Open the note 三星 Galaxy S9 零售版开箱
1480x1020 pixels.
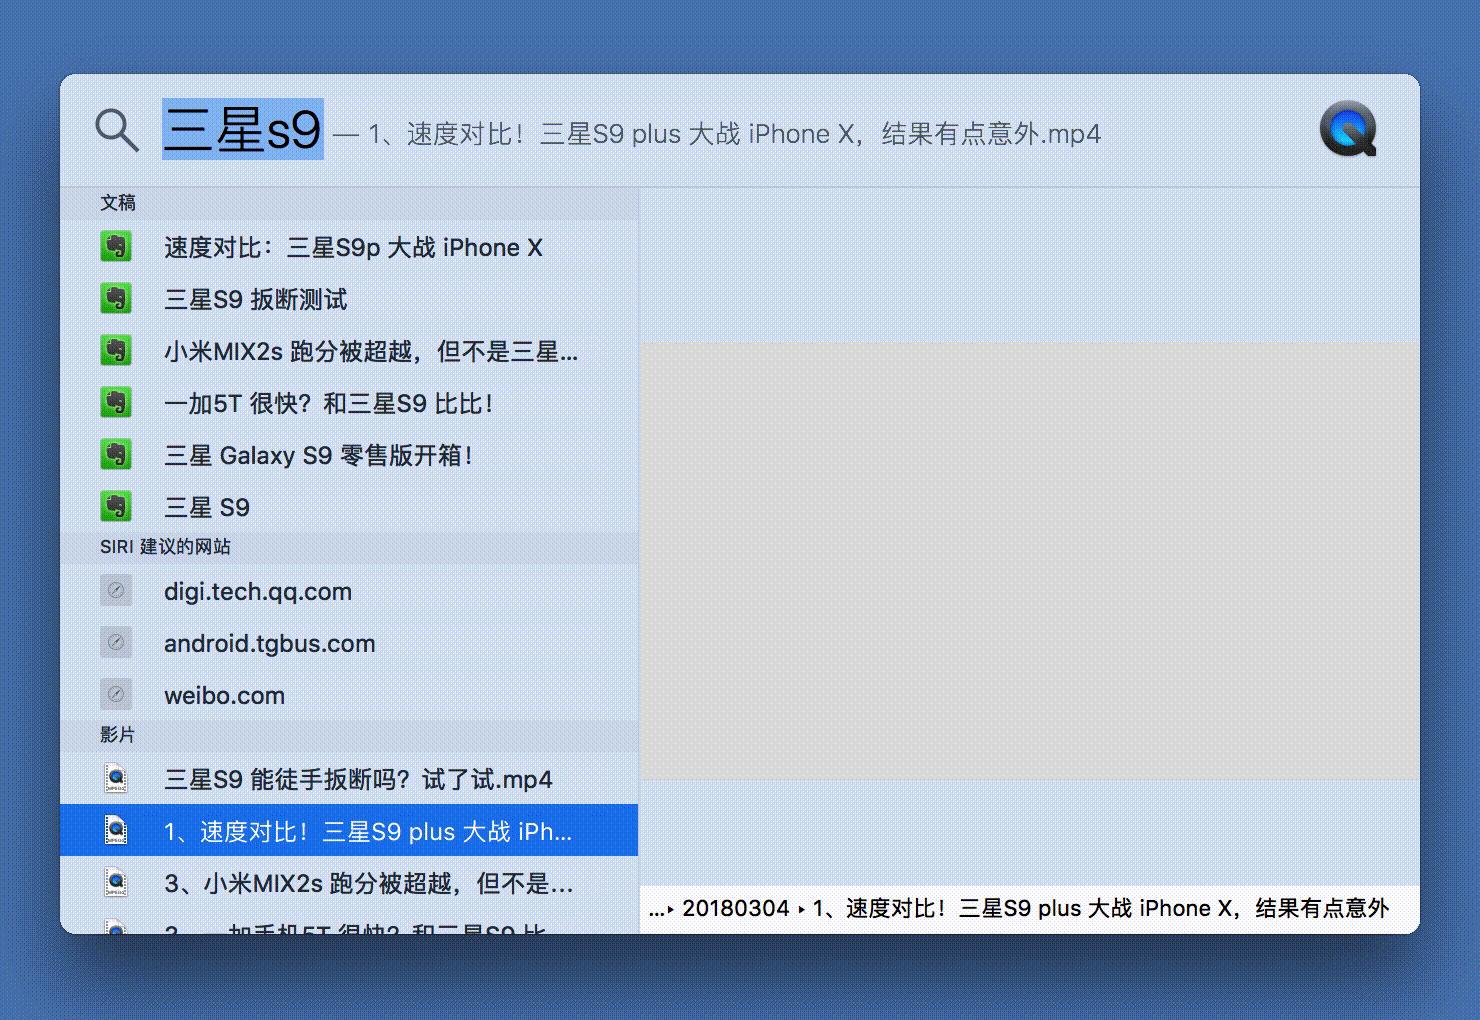320,455
